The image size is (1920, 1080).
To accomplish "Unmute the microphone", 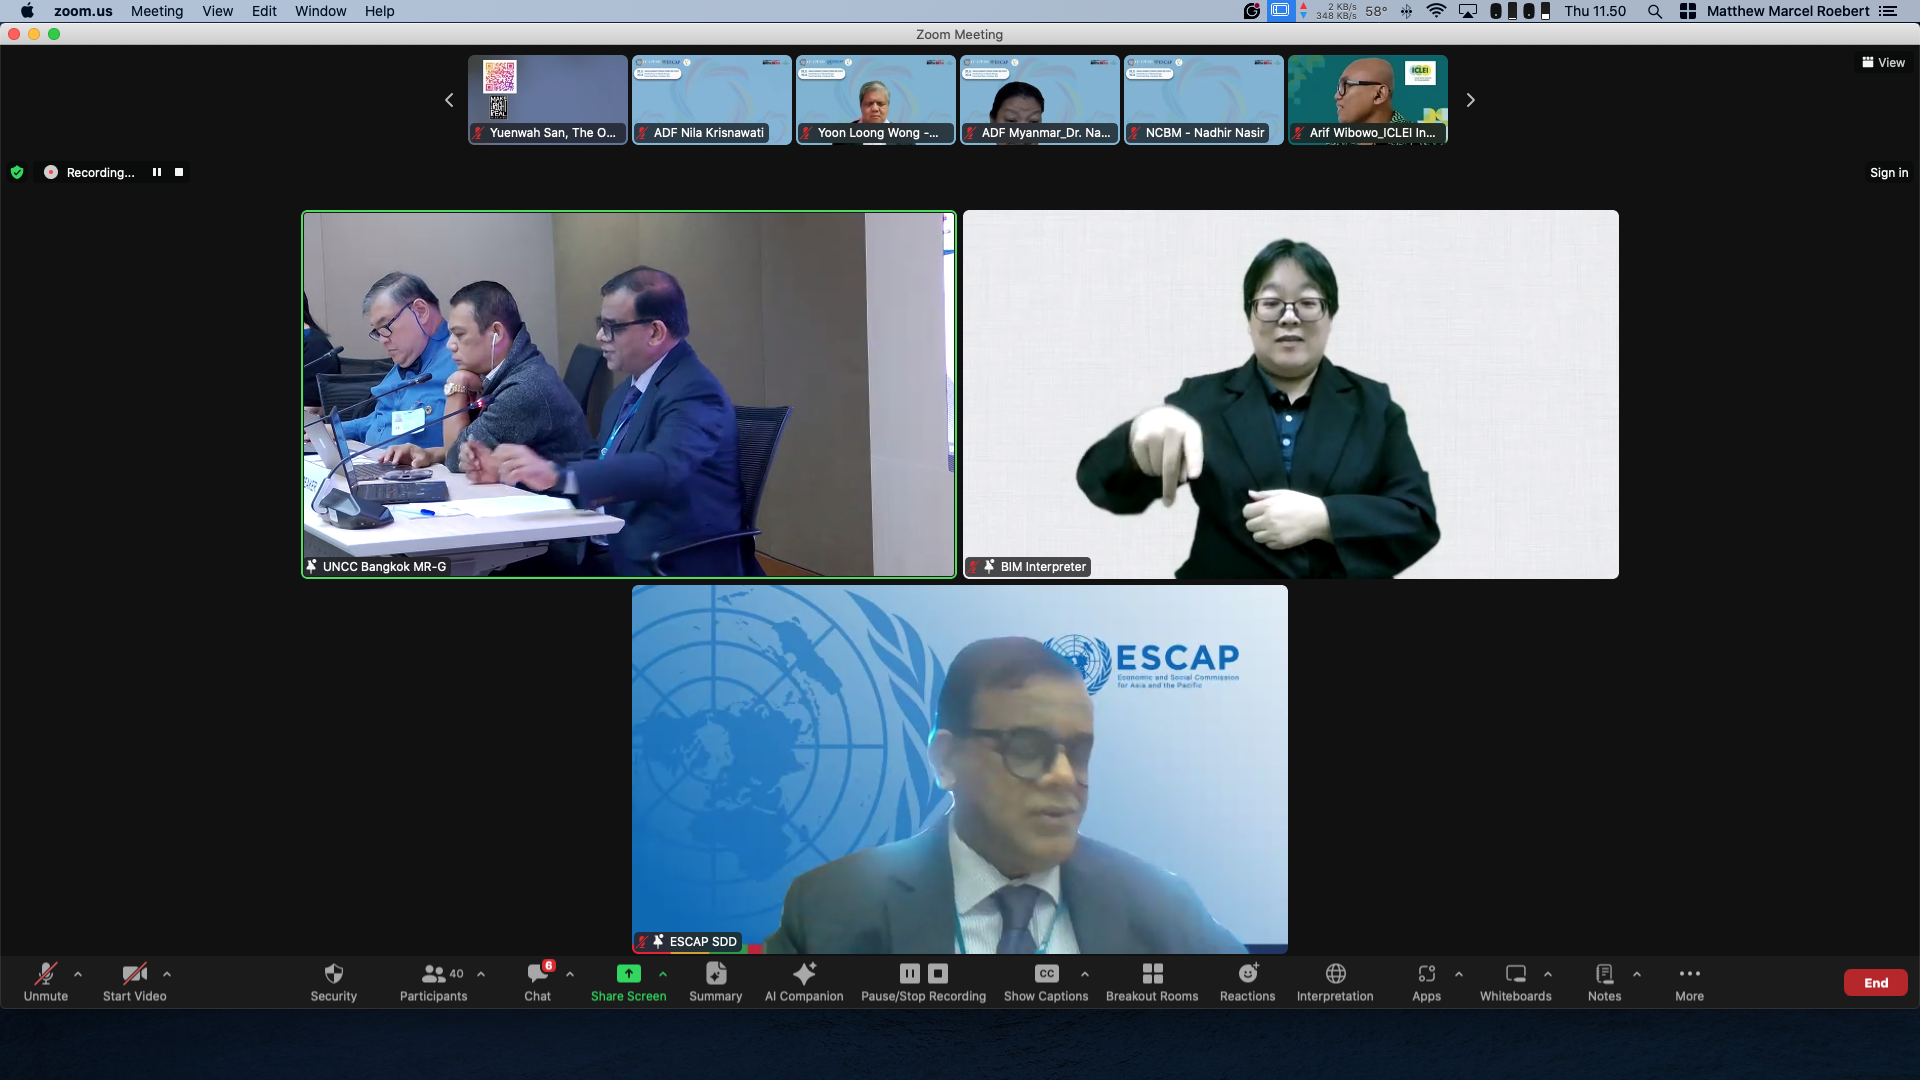I will click(46, 981).
